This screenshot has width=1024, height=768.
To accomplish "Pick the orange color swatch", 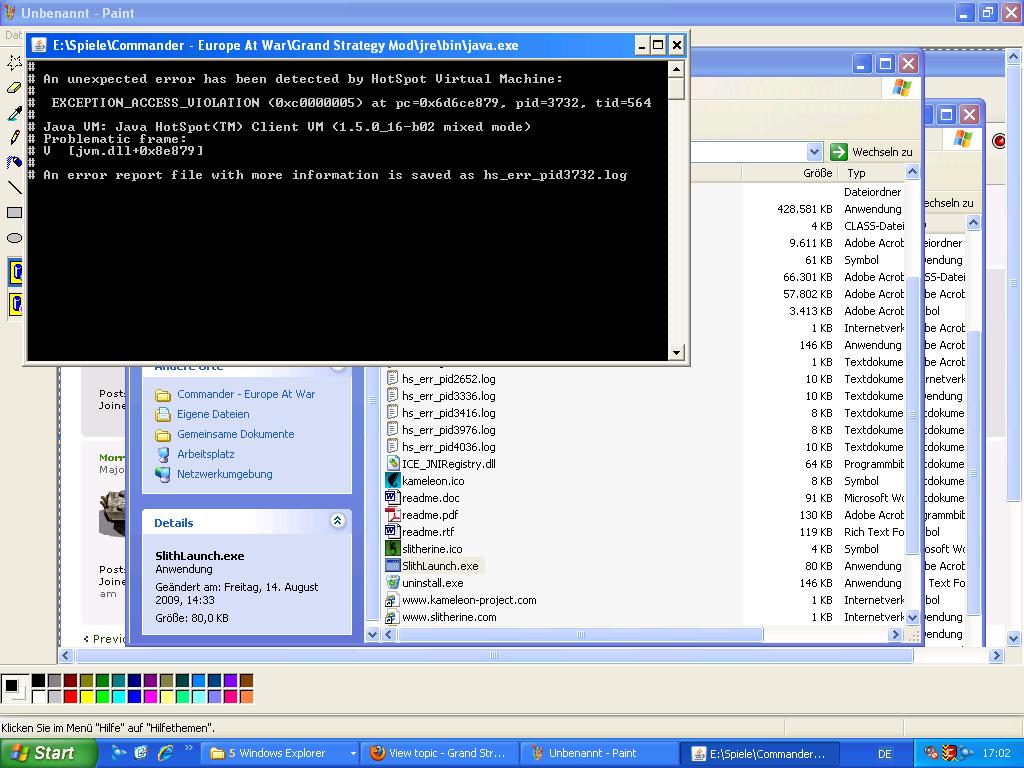I will coord(246,697).
